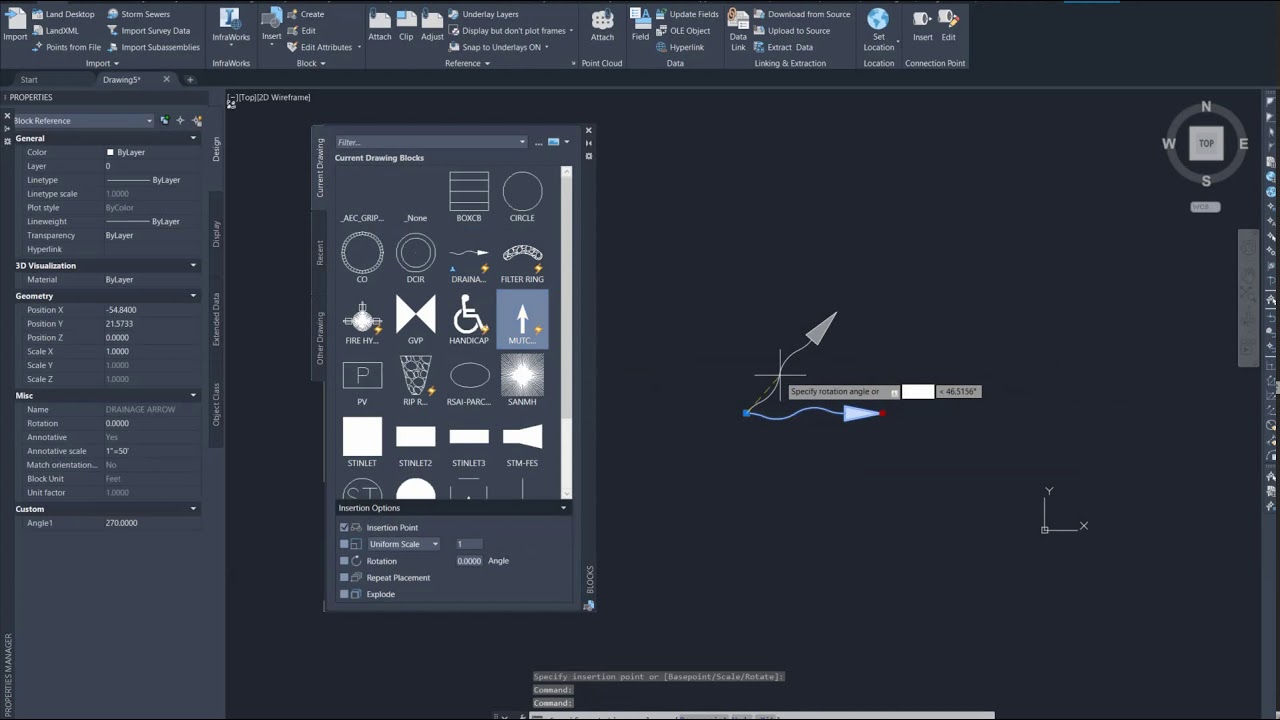This screenshot has width=1280, height=720.
Task: Click 2D Wireframe visual style control
Action: tap(285, 97)
